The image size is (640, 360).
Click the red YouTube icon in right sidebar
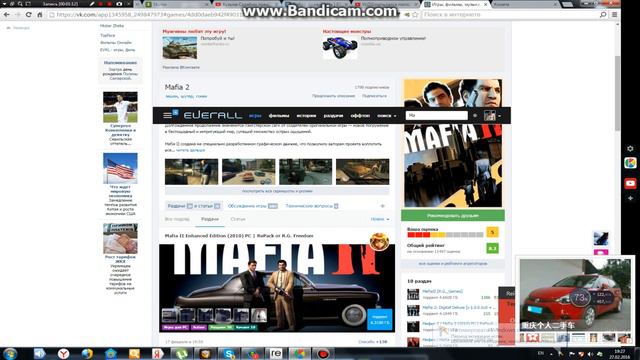point(630,183)
